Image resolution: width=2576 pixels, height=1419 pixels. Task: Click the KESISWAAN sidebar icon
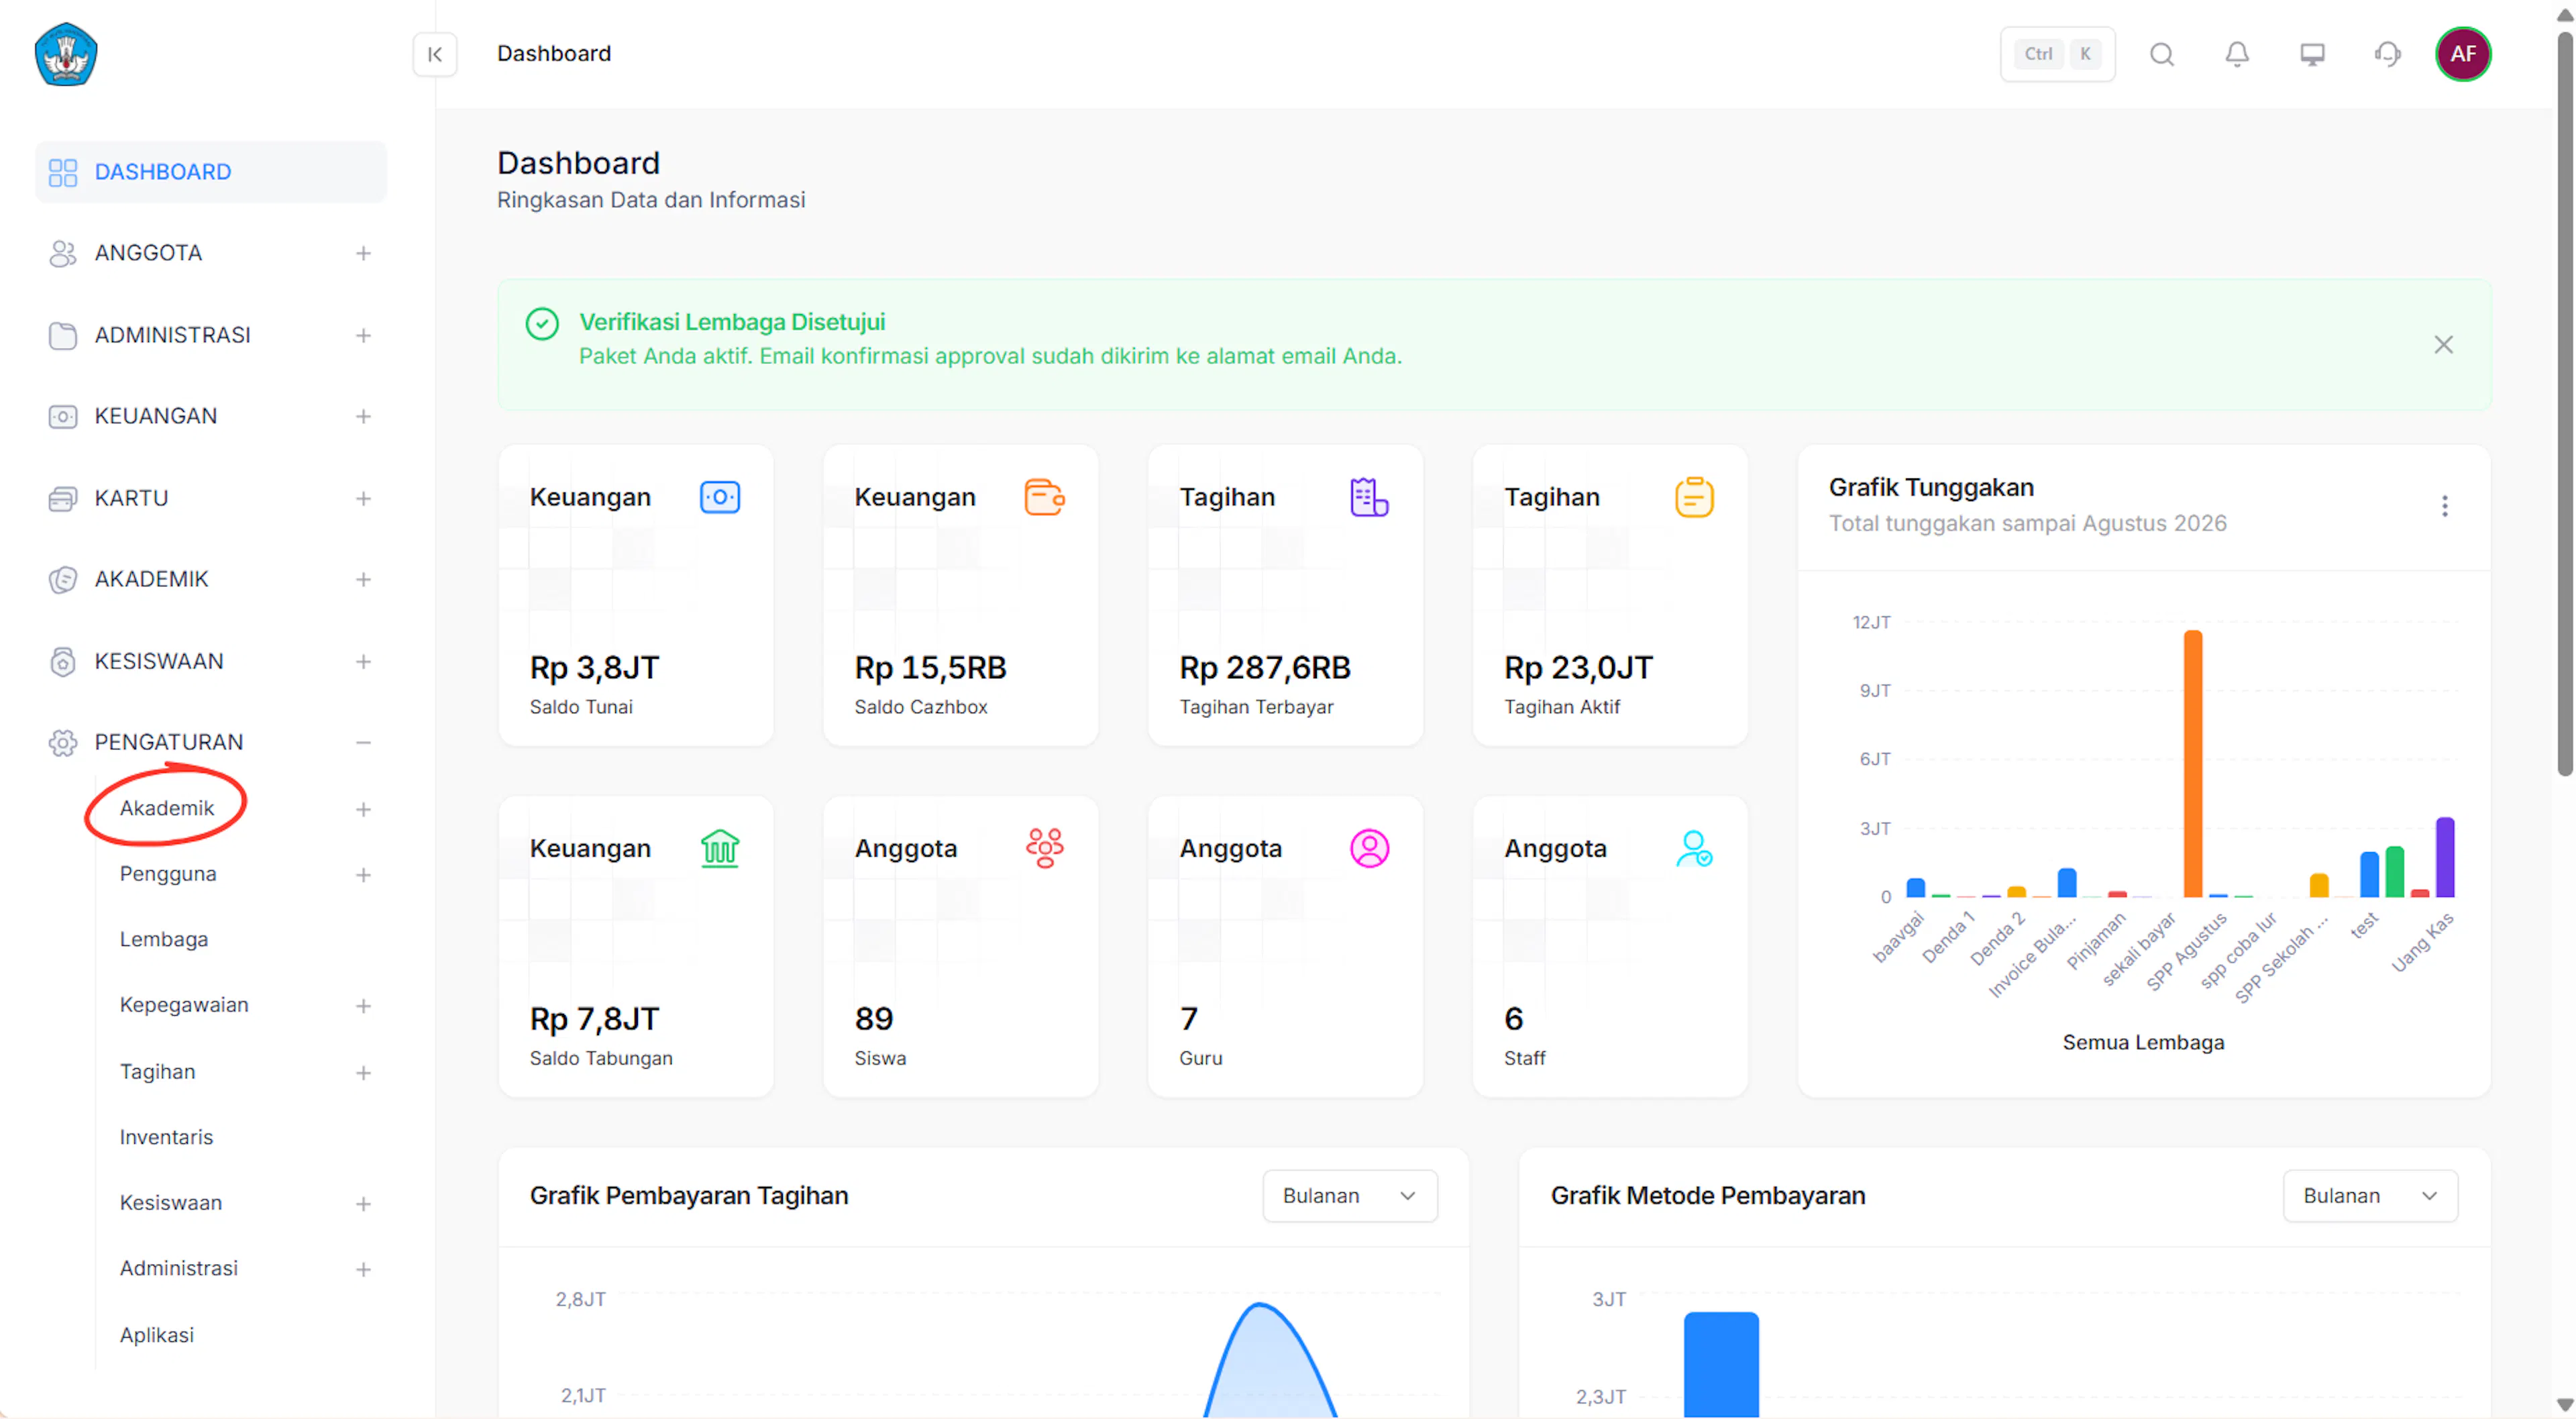coord(63,661)
